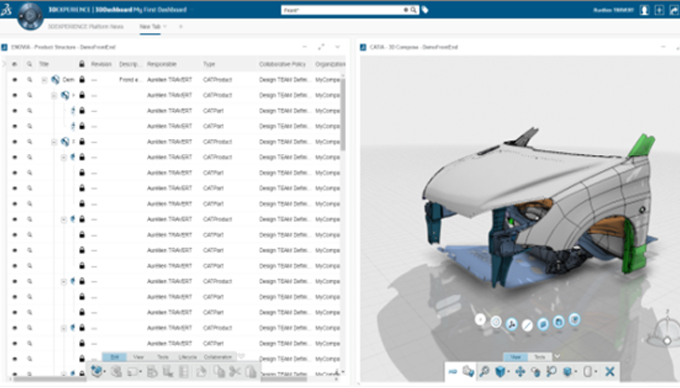Click the Zoom Area magnifier icon
The height and width of the screenshot is (388, 680).
551,372
